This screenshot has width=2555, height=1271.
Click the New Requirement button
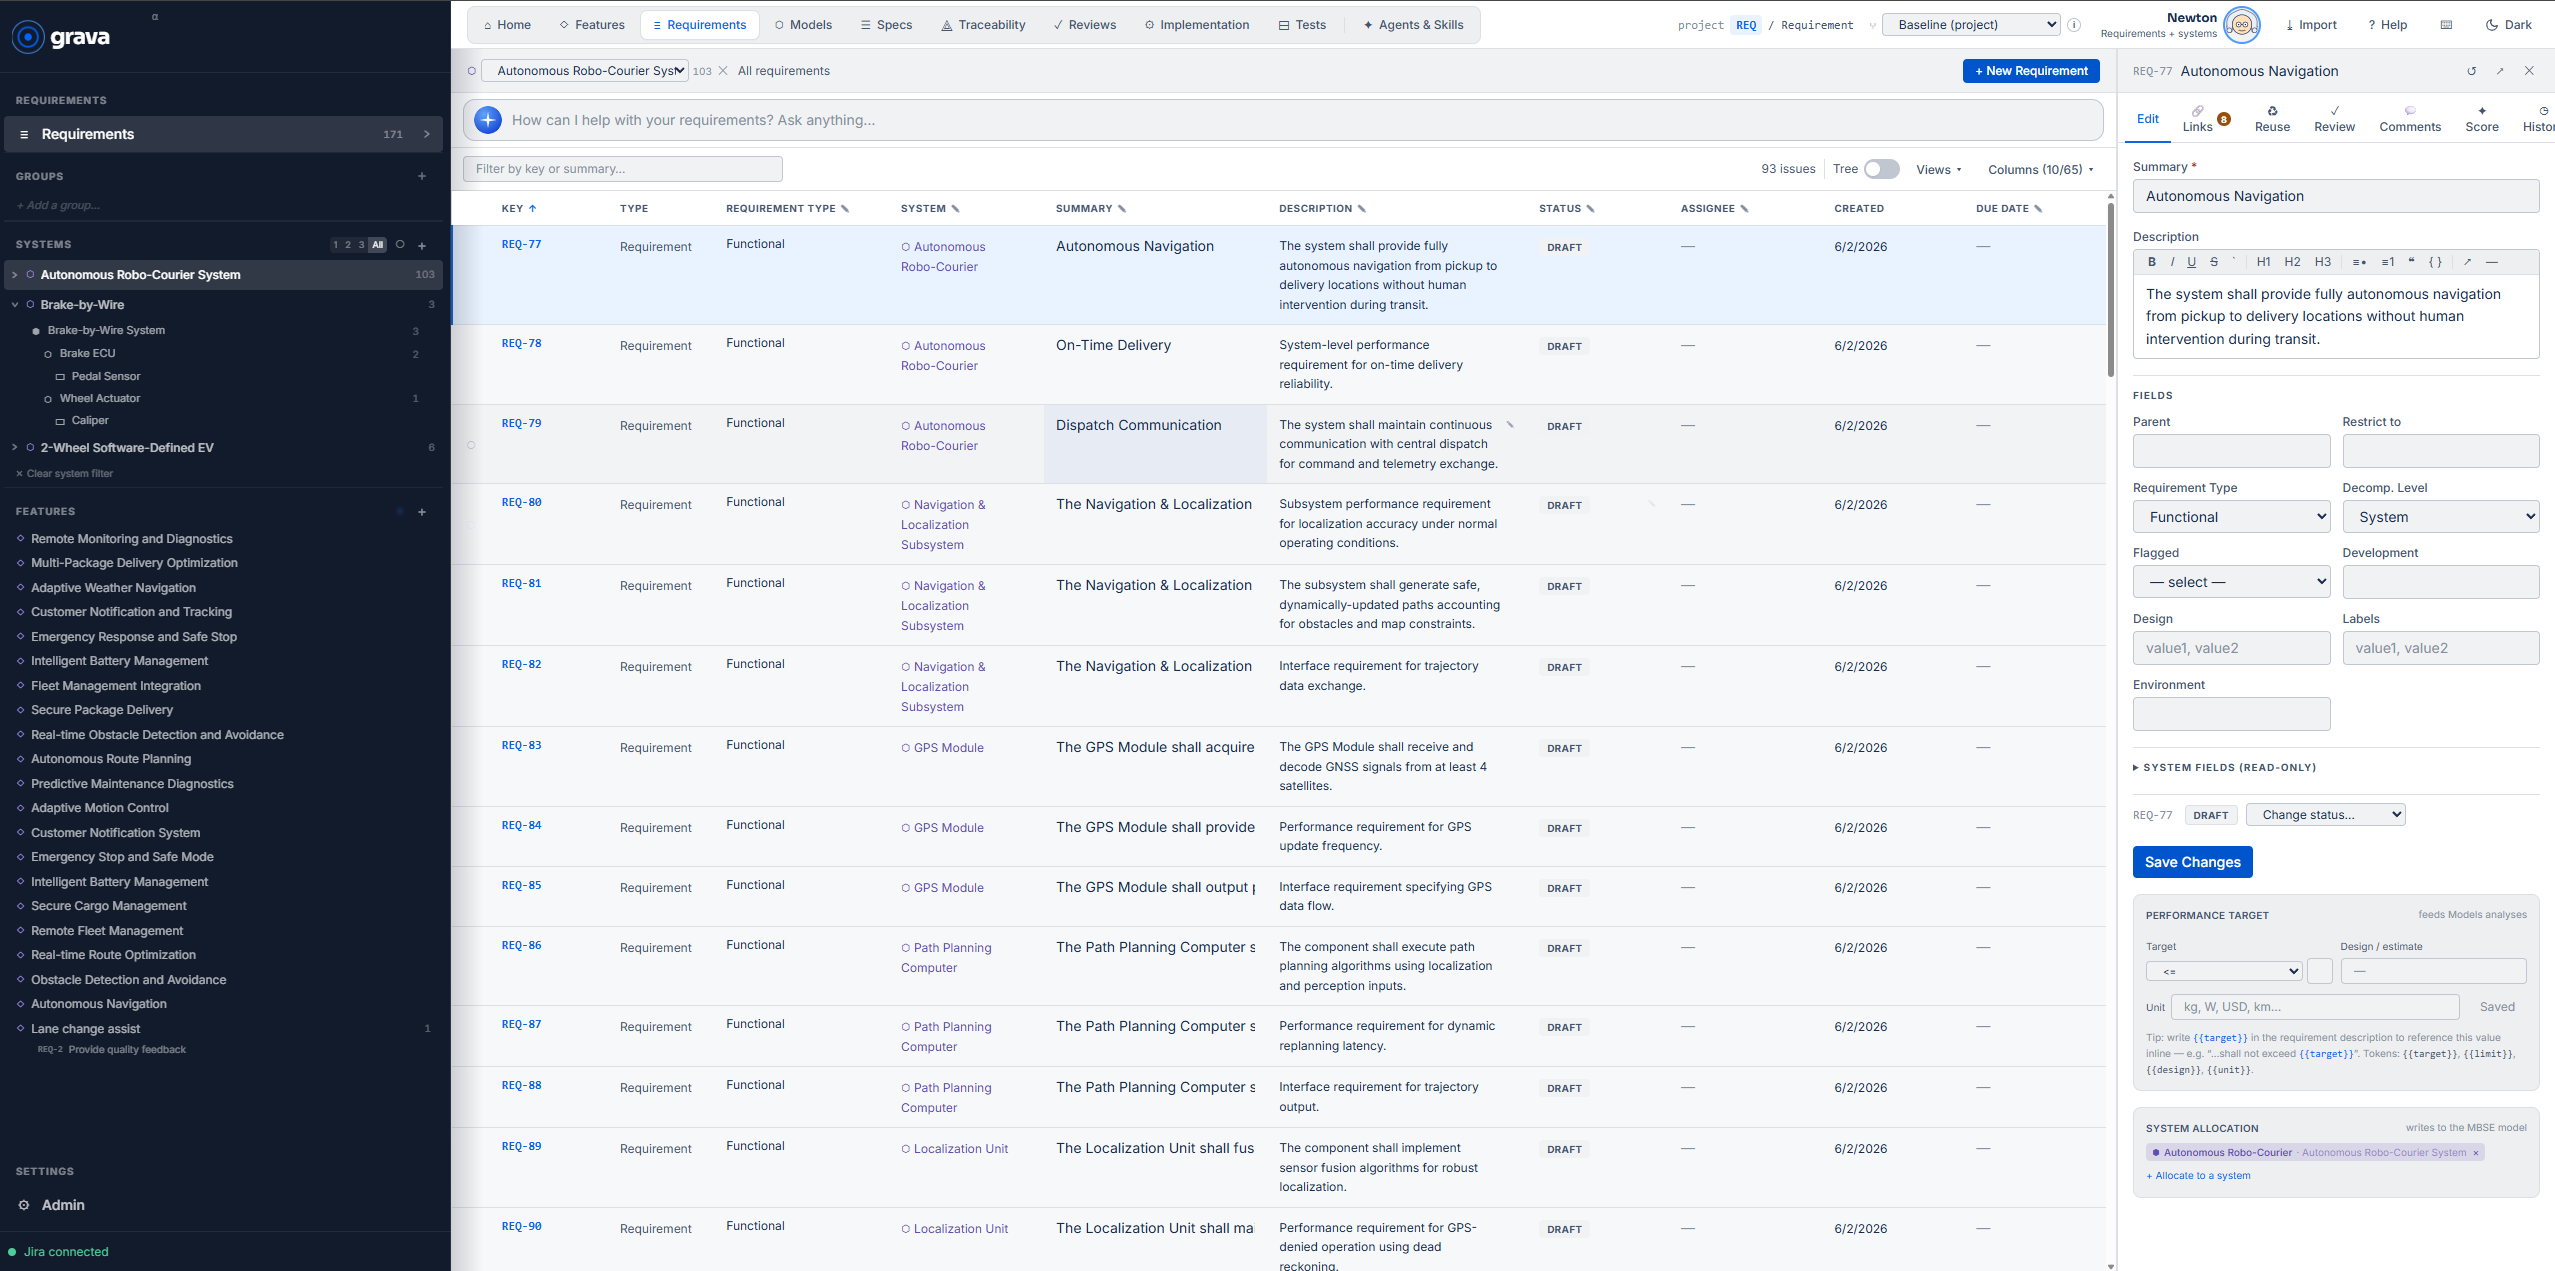point(2031,71)
